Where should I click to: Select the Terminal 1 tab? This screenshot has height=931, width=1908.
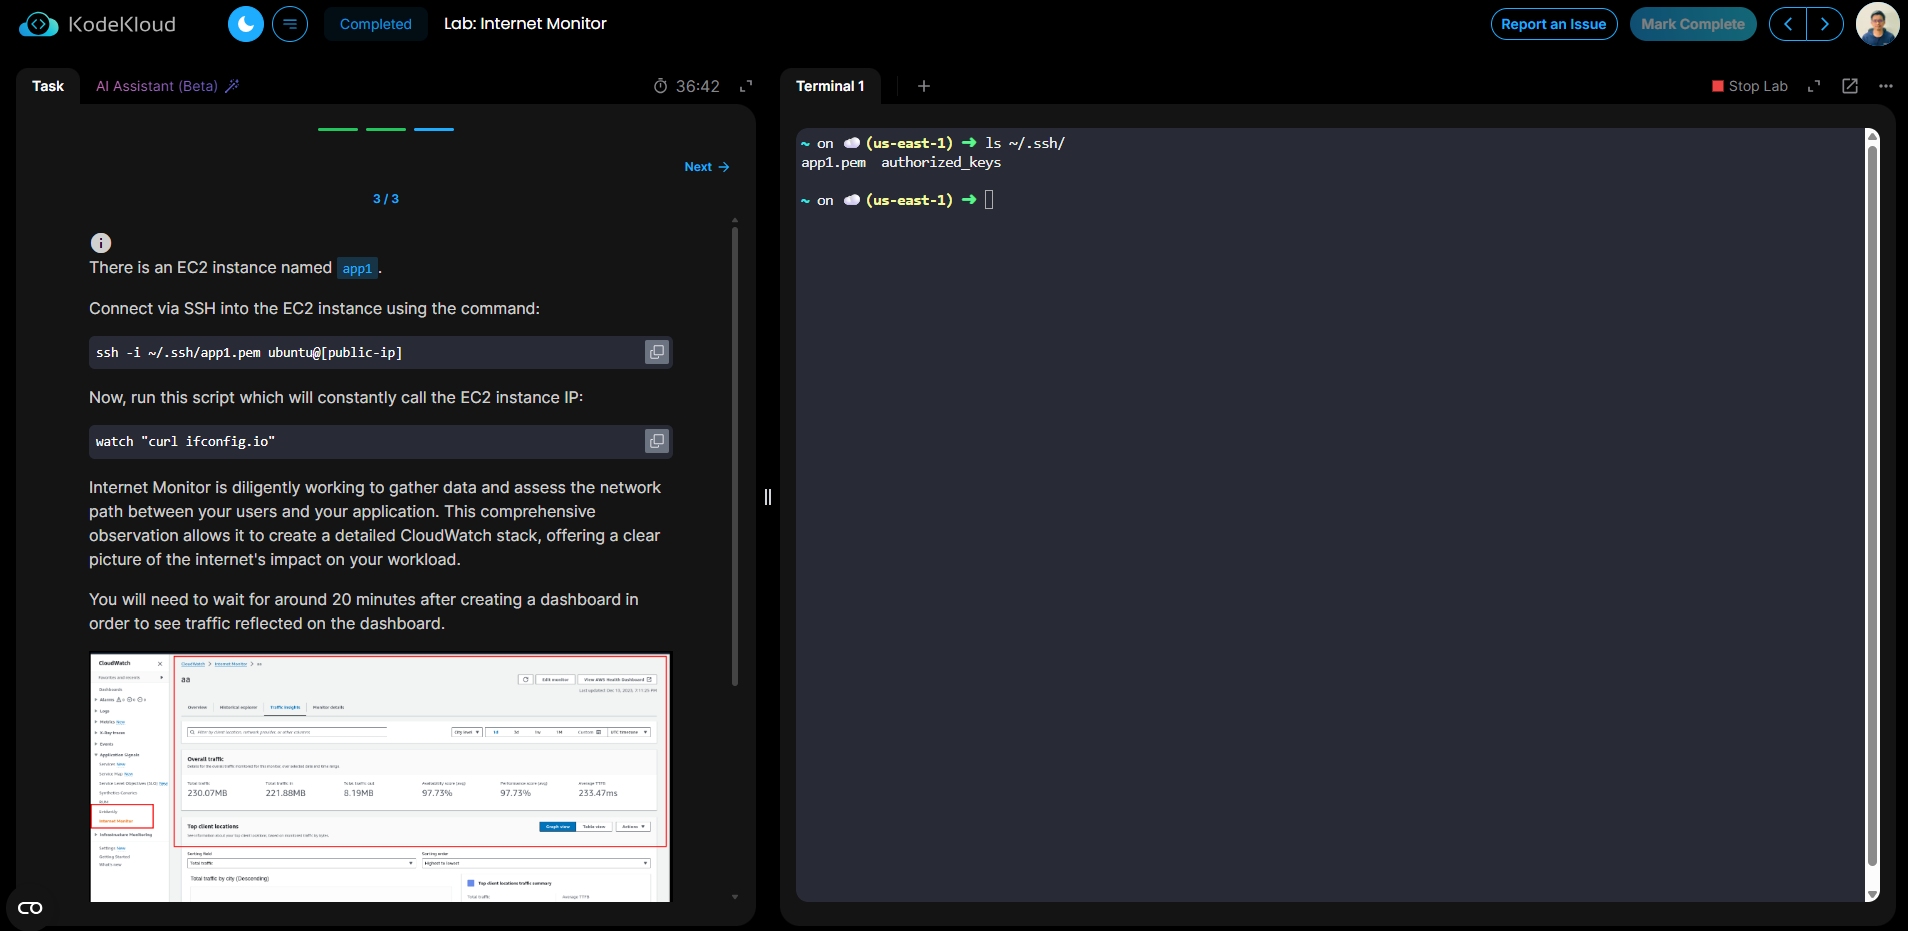830,86
